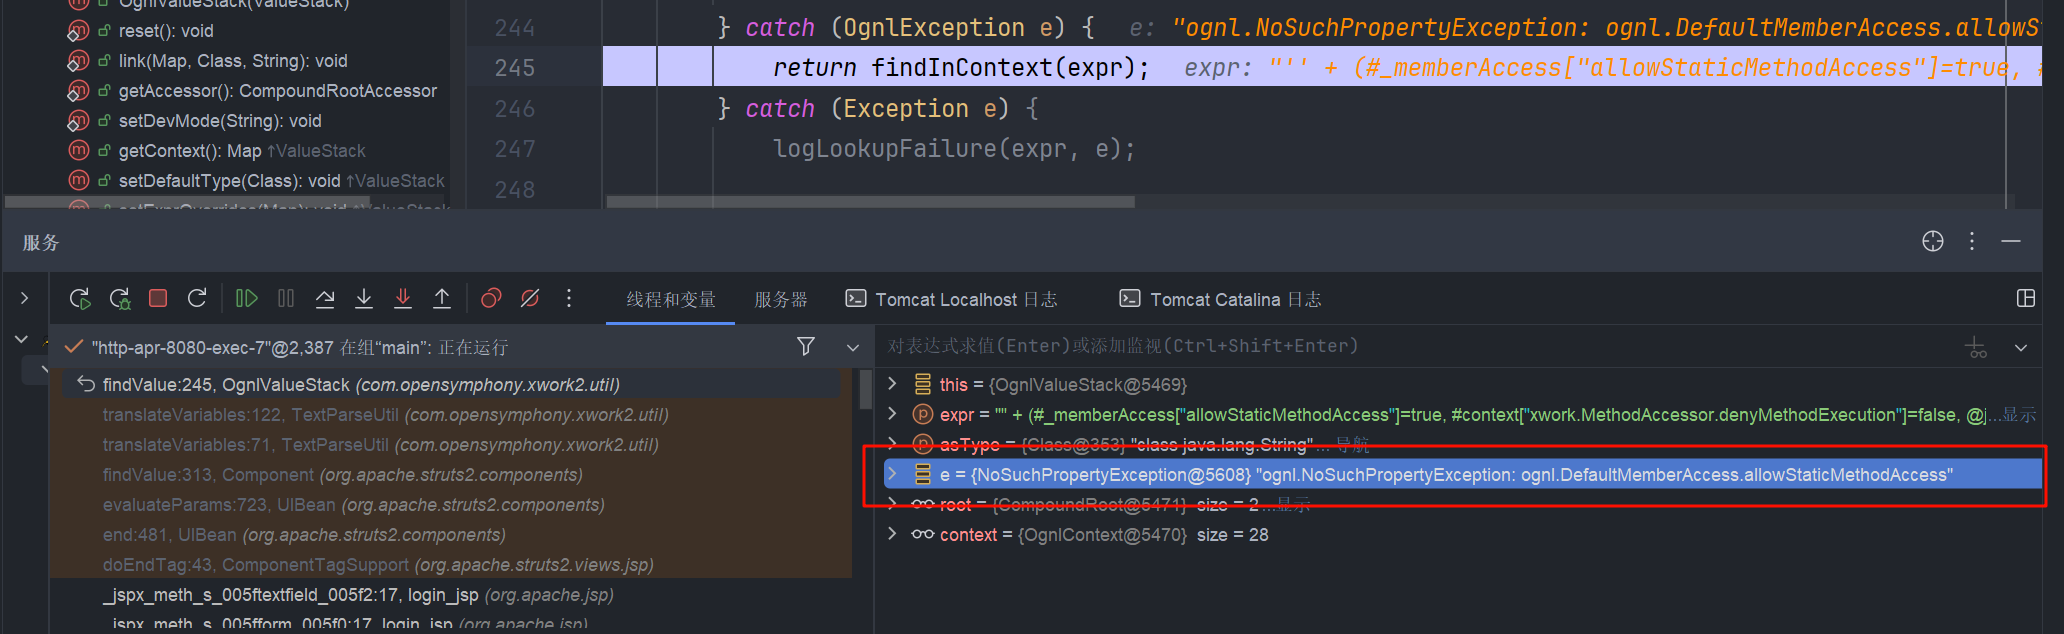Viewport: 2064px width, 634px height.
Task: Select frame translateVariables:71, TextParseUtil
Action: pos(380,445)
